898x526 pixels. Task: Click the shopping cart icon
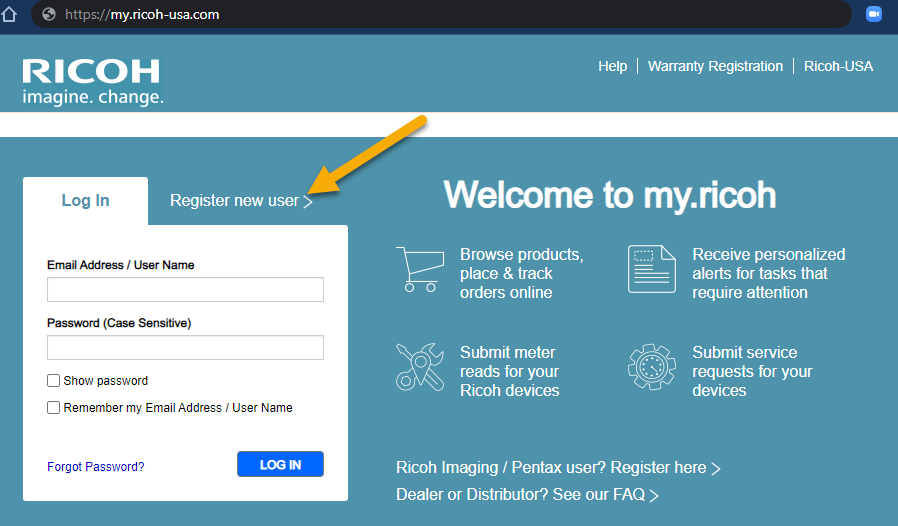[x=420, y=269]
